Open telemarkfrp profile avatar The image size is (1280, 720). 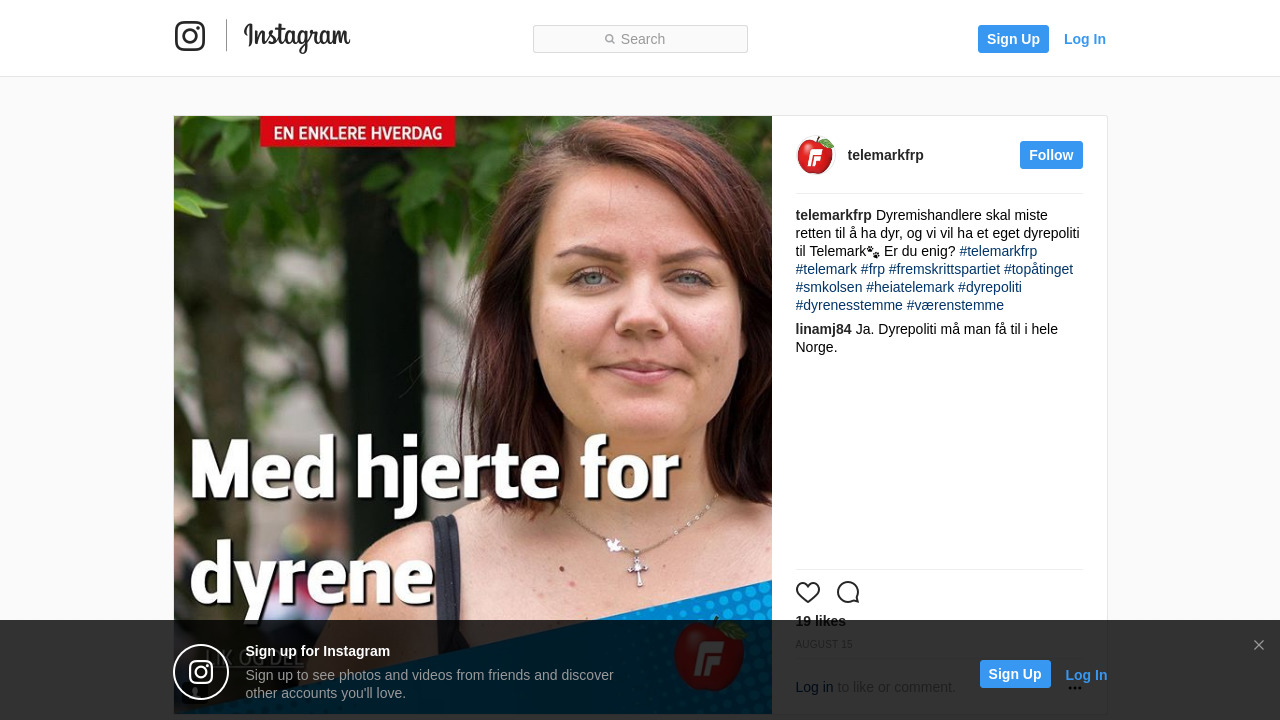815,155
